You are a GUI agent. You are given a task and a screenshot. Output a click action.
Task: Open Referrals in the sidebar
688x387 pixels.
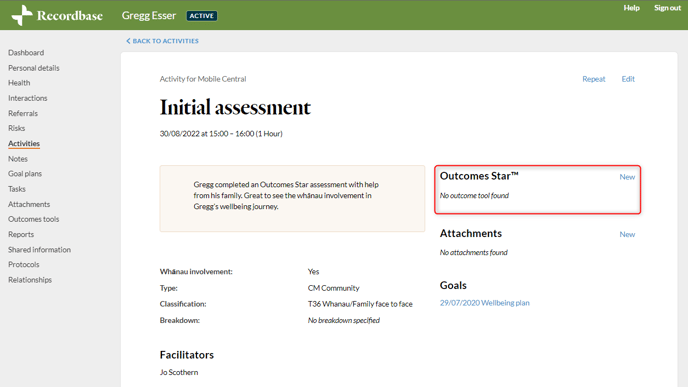click(x=23, y=113)
